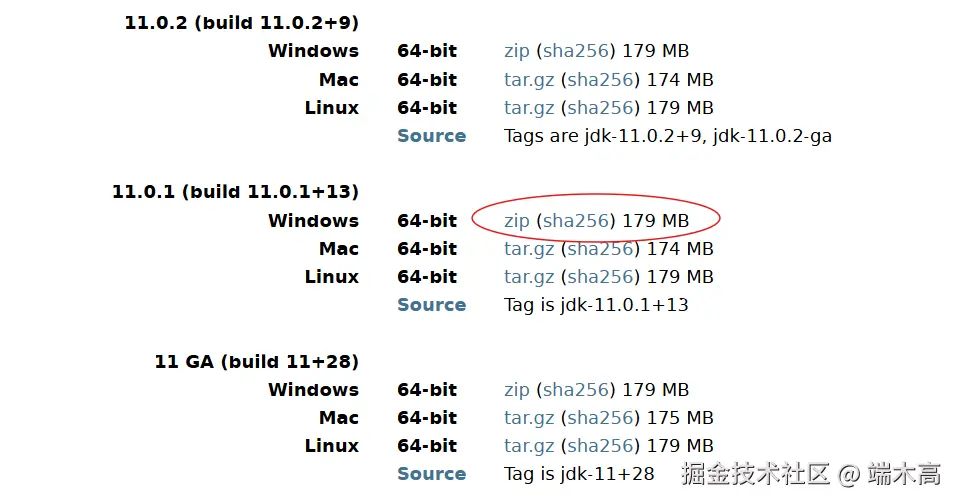Open the Source link under 11 GA
This screenshot has width=958, height=504.
coord(431,474)
